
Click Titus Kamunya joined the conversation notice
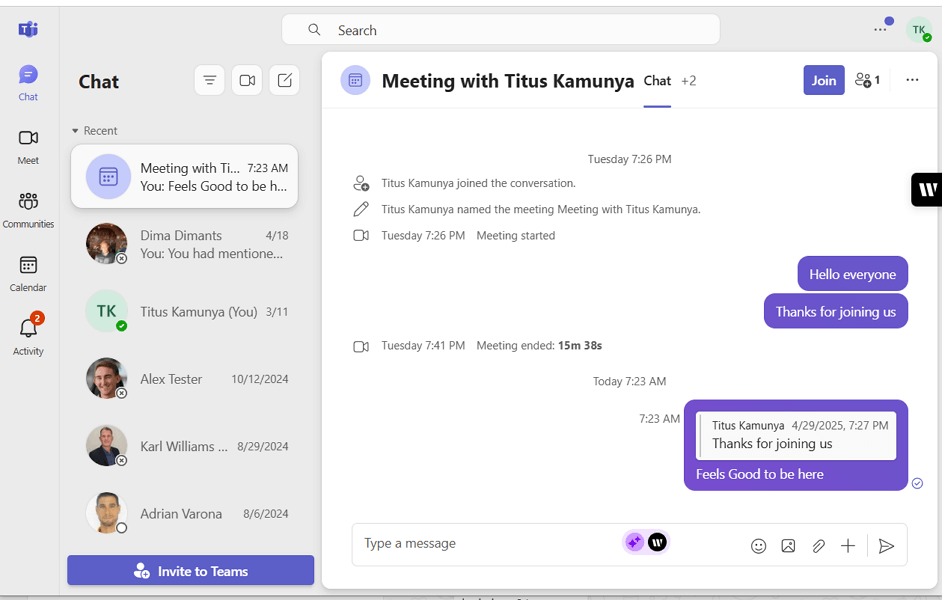[x=478, y=183]
